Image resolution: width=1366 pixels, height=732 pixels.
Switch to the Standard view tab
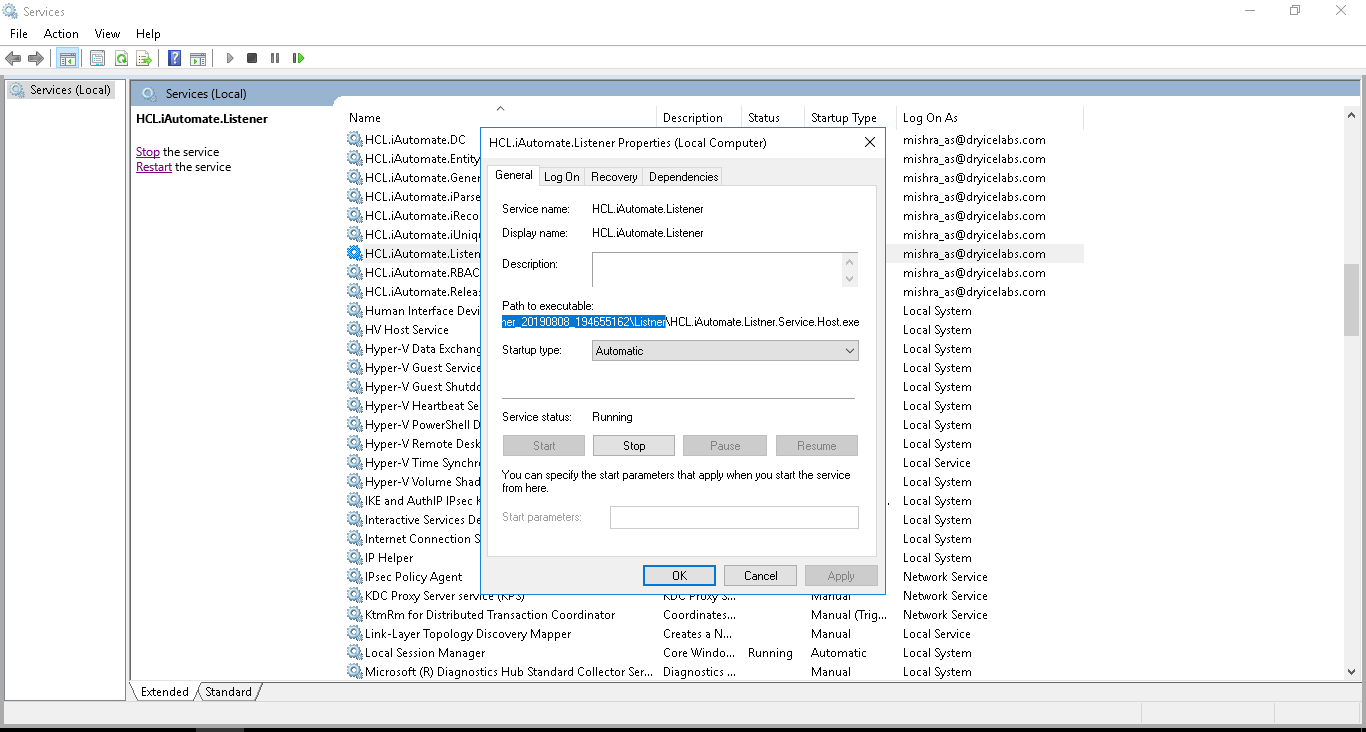coord(229,692)
